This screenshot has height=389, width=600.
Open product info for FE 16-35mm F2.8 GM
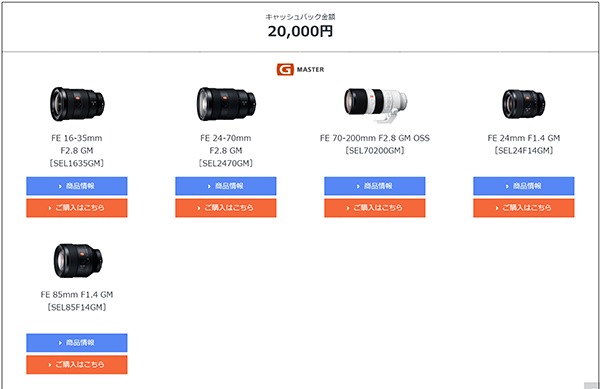tap(77, 186)
